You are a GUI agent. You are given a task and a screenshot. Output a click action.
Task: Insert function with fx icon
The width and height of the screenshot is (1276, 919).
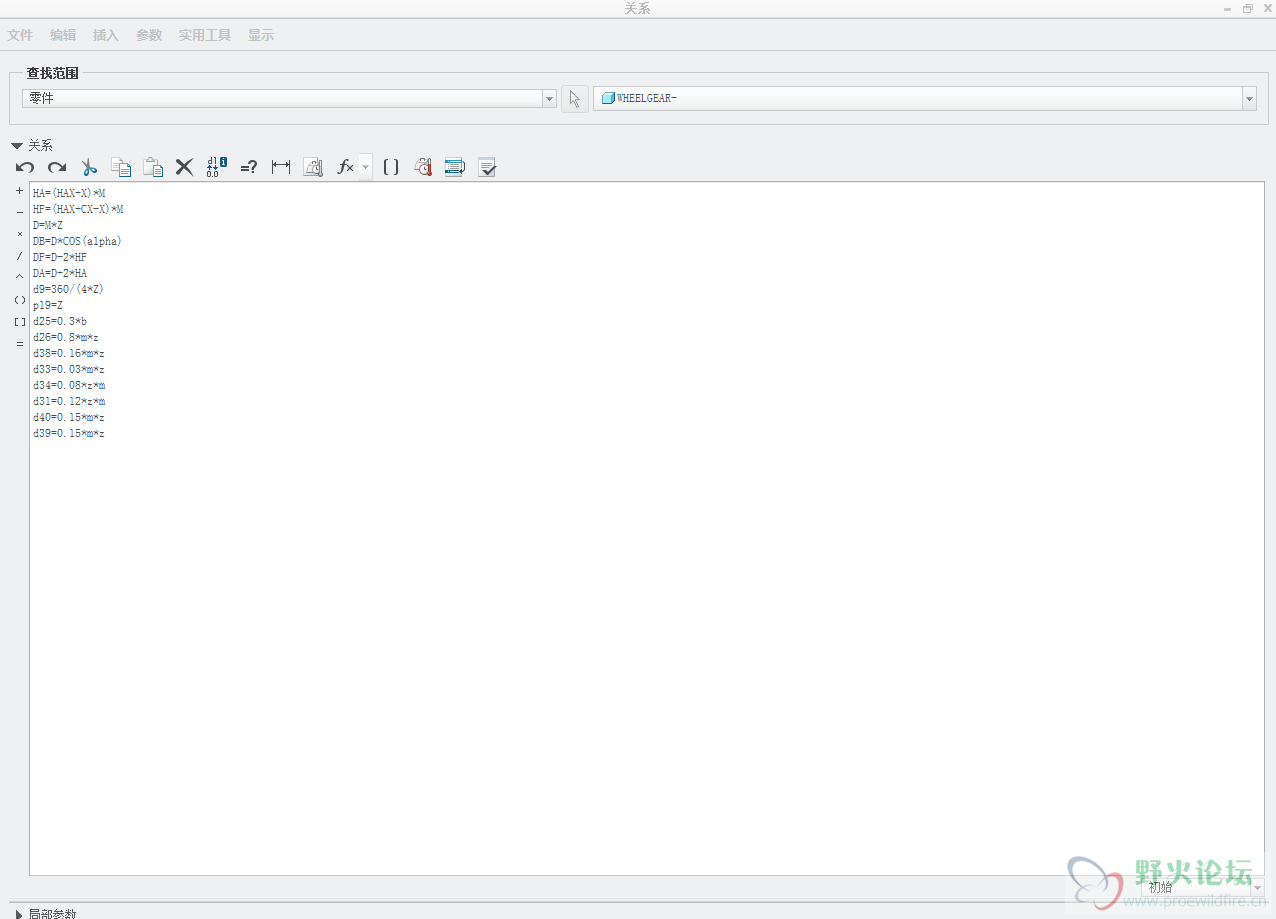point(345,167)
